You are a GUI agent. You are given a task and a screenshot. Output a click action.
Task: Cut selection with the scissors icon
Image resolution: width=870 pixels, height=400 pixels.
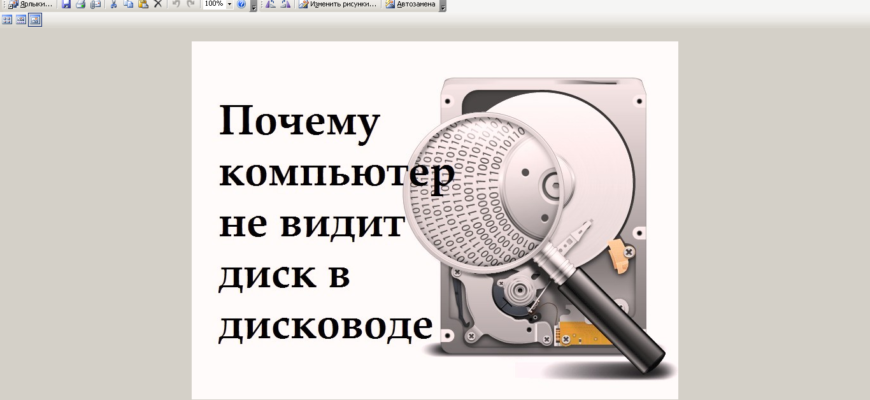click(x=114, y=4)
